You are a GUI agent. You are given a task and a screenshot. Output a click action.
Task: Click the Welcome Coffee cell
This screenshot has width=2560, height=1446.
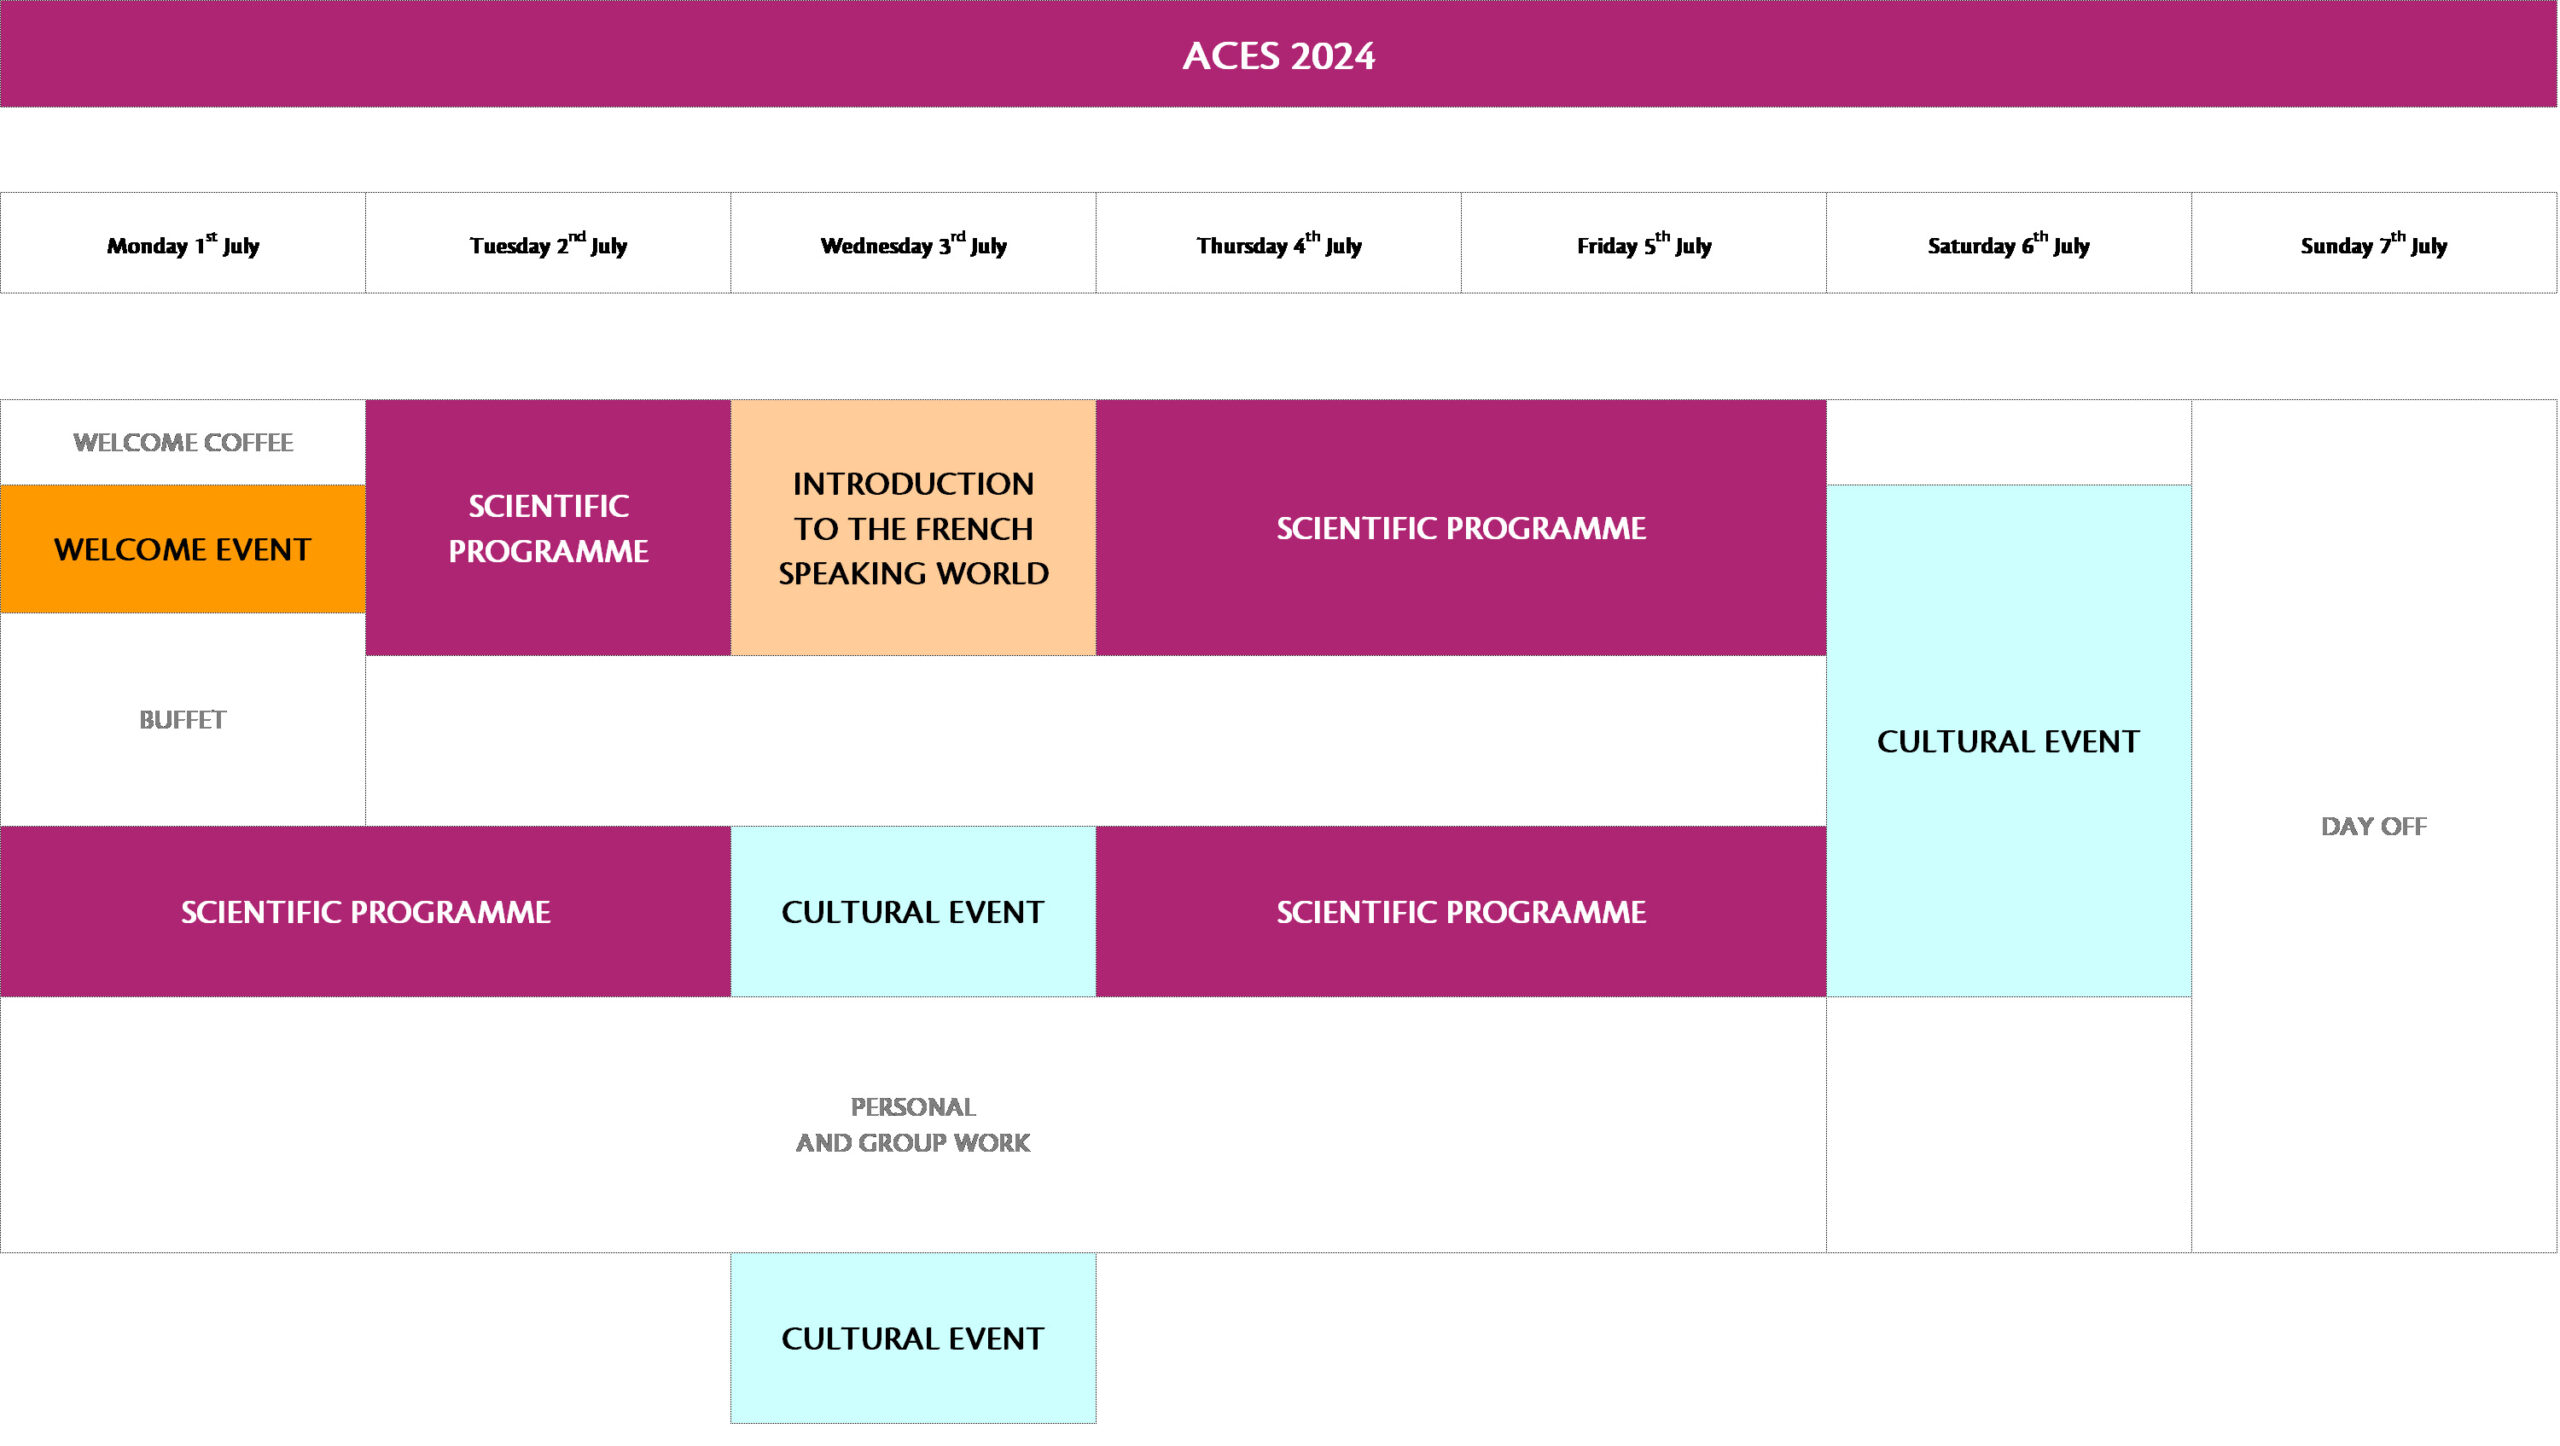(x=183, y=442)
